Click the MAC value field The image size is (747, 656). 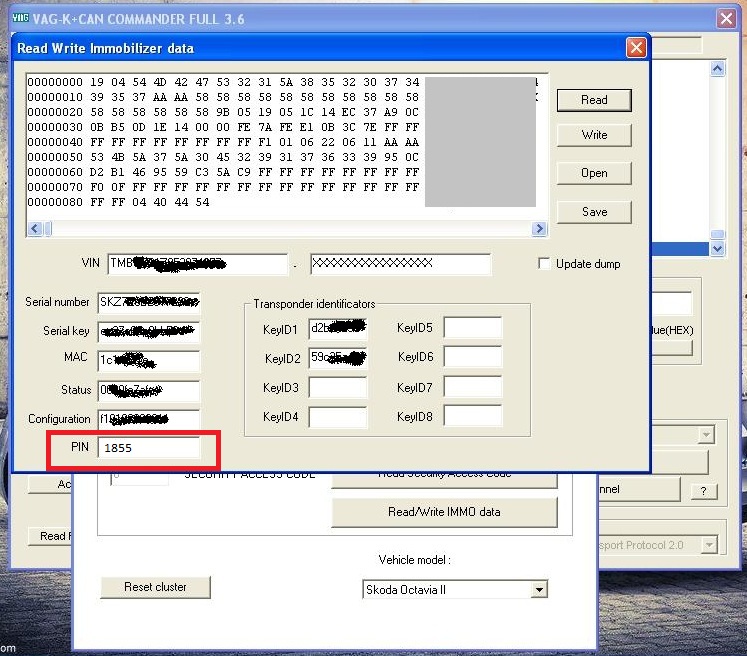(149, 360)
